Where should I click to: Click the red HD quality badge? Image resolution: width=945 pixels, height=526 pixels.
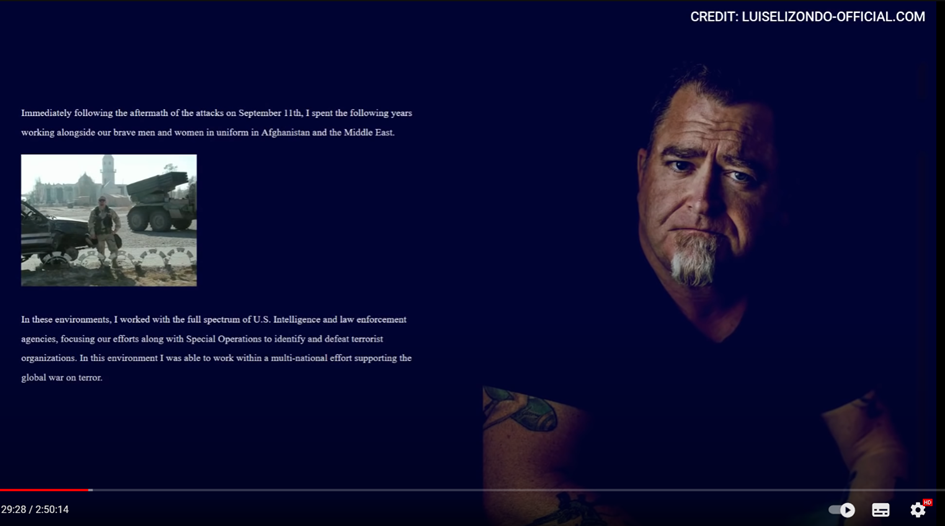tap(928, 503)
